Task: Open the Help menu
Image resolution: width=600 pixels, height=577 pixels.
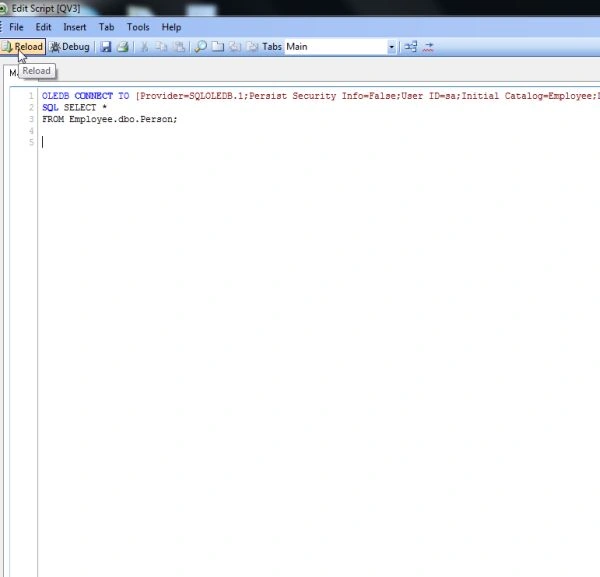Action: tap(171, 27)
